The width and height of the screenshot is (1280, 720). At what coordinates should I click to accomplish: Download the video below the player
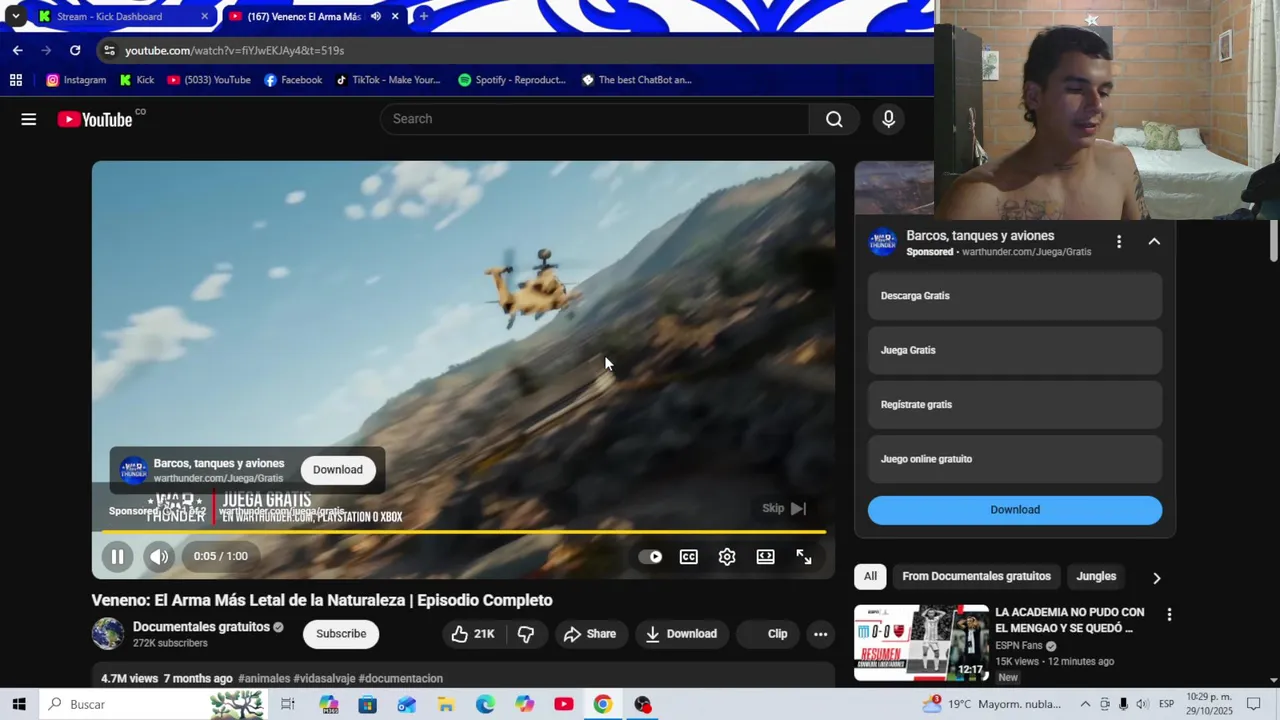coord(681,634)
